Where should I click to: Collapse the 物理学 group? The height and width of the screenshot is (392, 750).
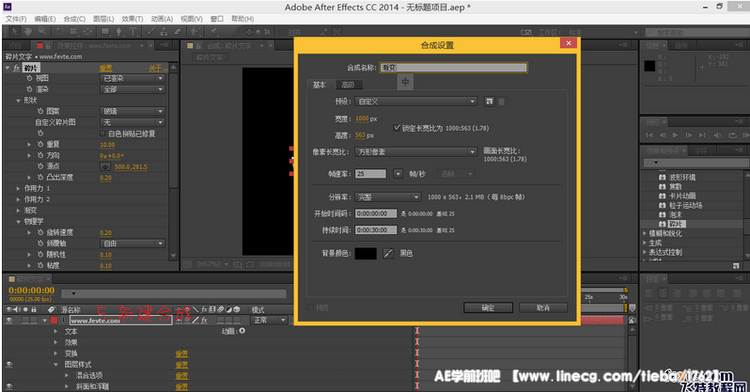click(18, 221)
